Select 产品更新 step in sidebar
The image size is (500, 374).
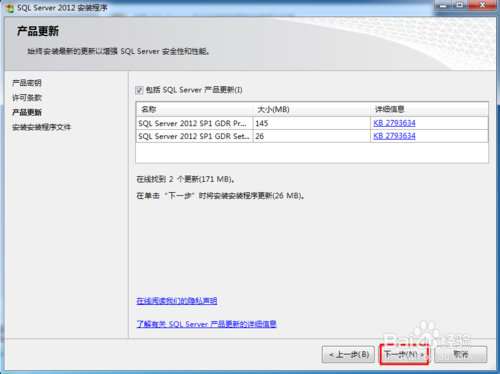27,112
